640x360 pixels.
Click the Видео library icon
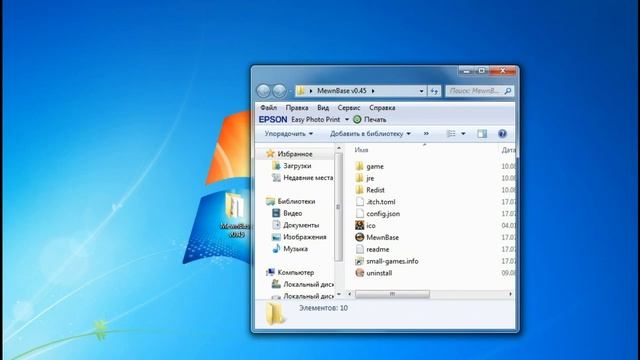(x=276, y=213)
